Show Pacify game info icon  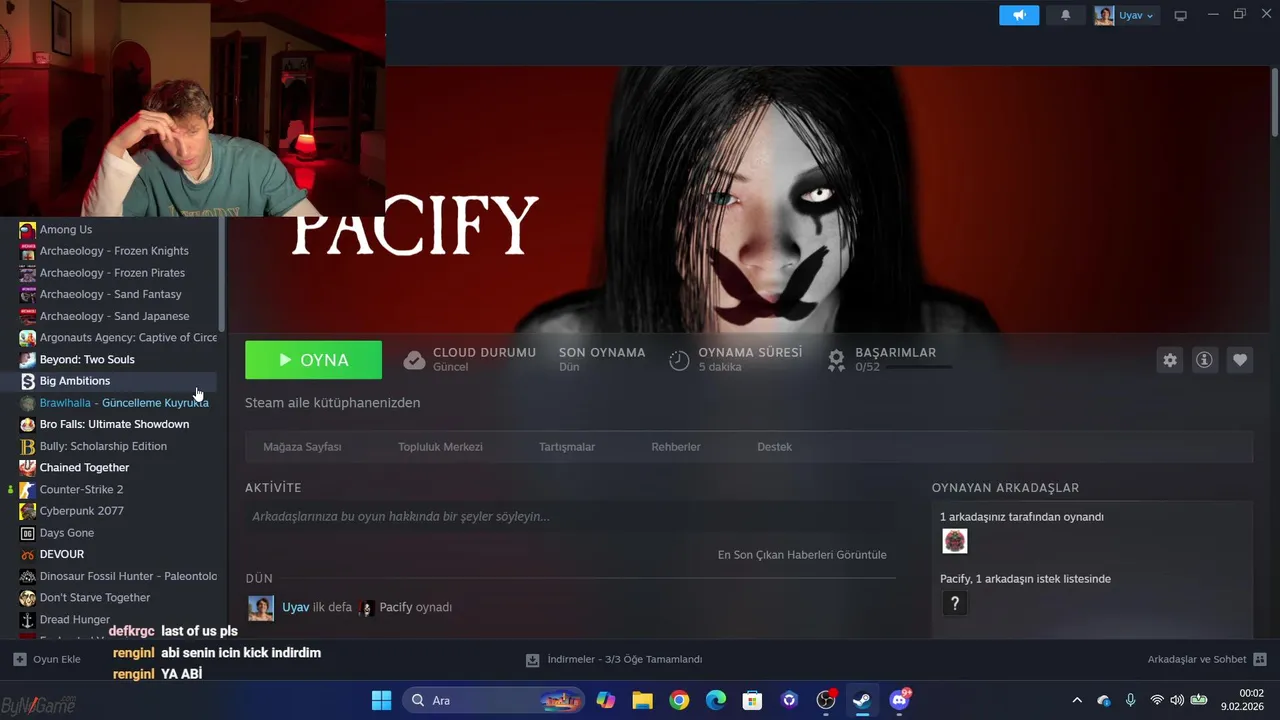click(1204, 360)
